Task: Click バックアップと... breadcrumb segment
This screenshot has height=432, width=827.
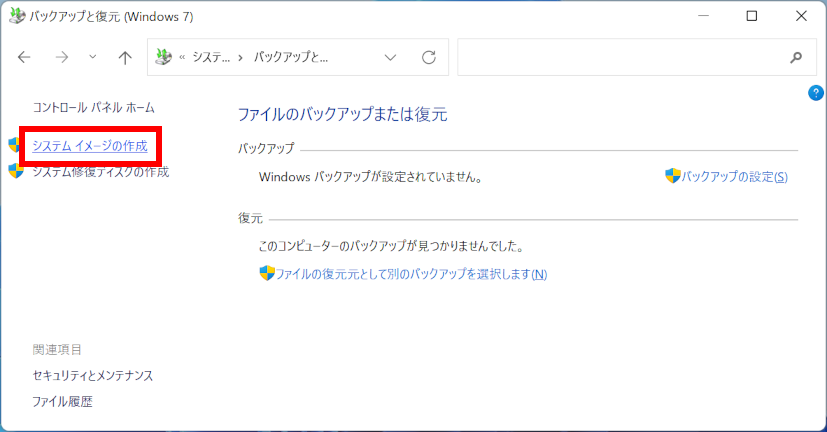Action: pyautogui.click(x=291, y=57)
